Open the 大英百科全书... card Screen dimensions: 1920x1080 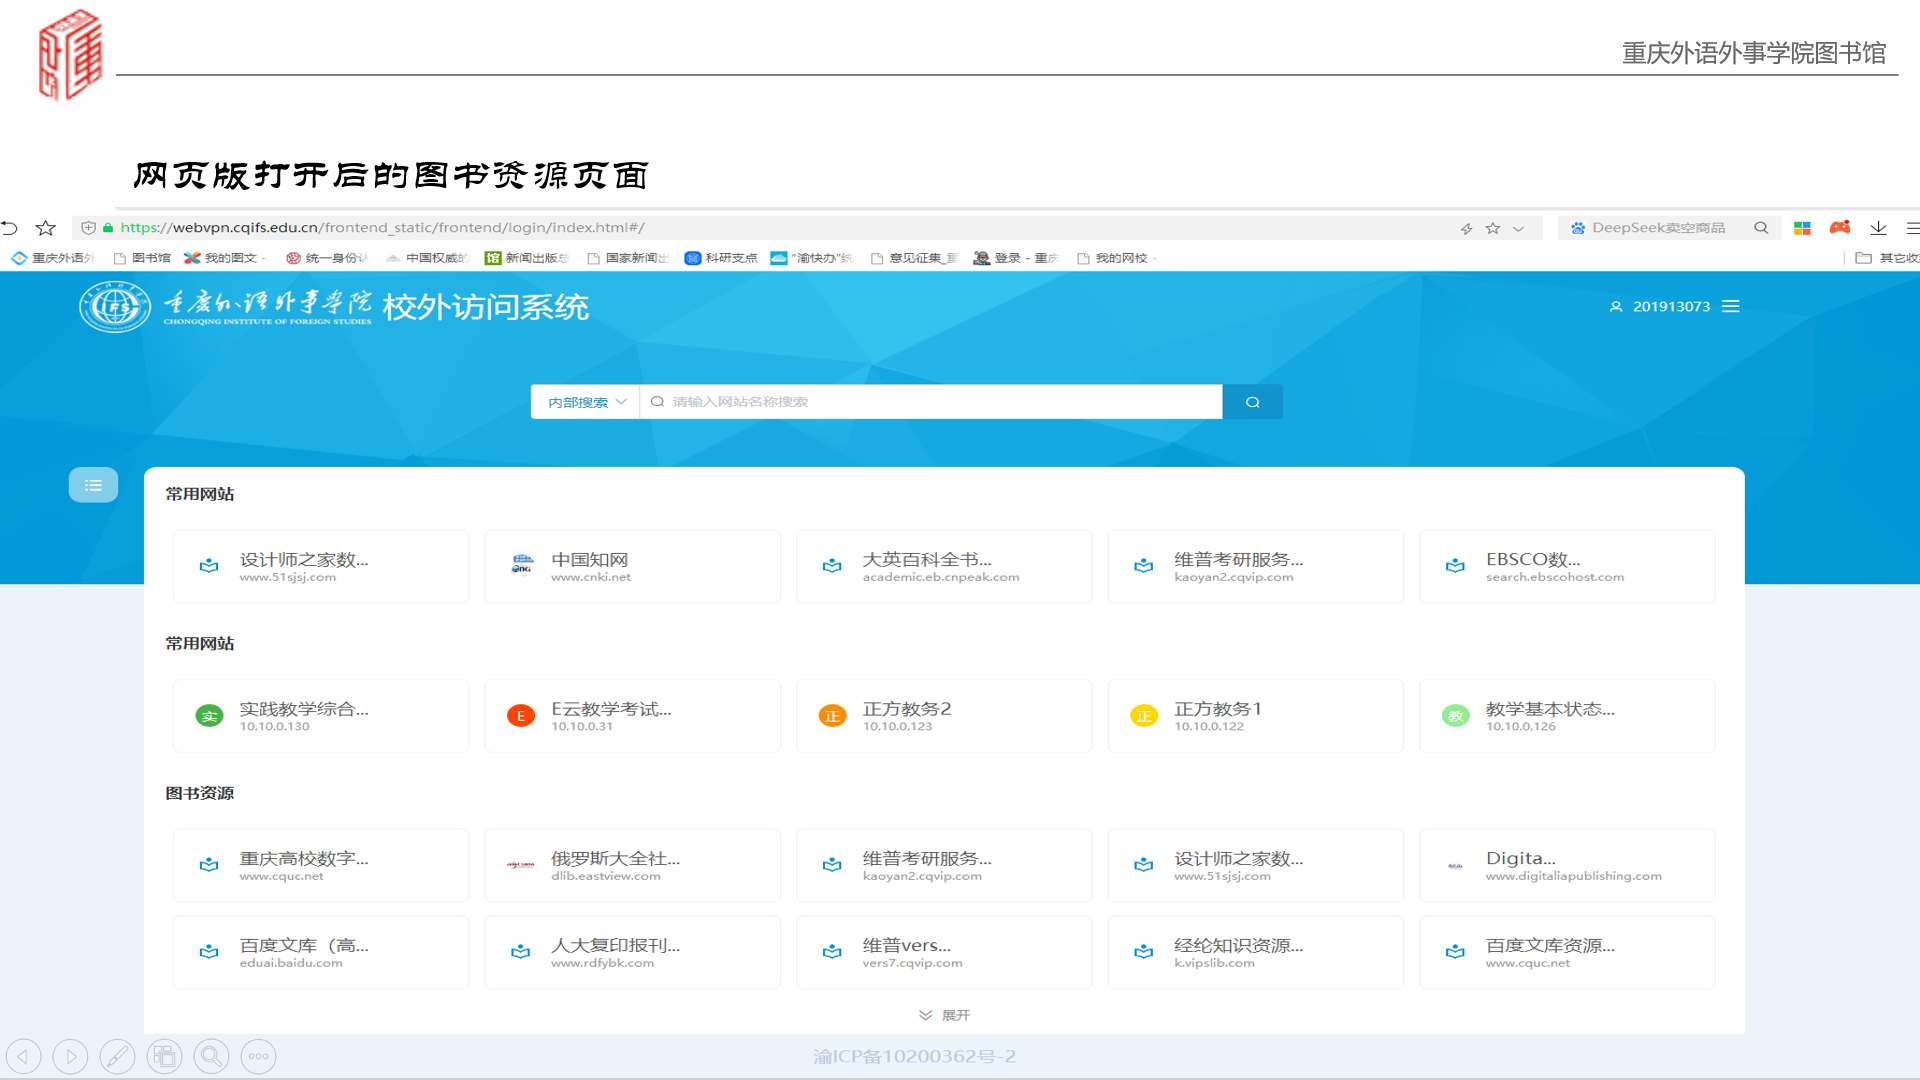(944, 567)
